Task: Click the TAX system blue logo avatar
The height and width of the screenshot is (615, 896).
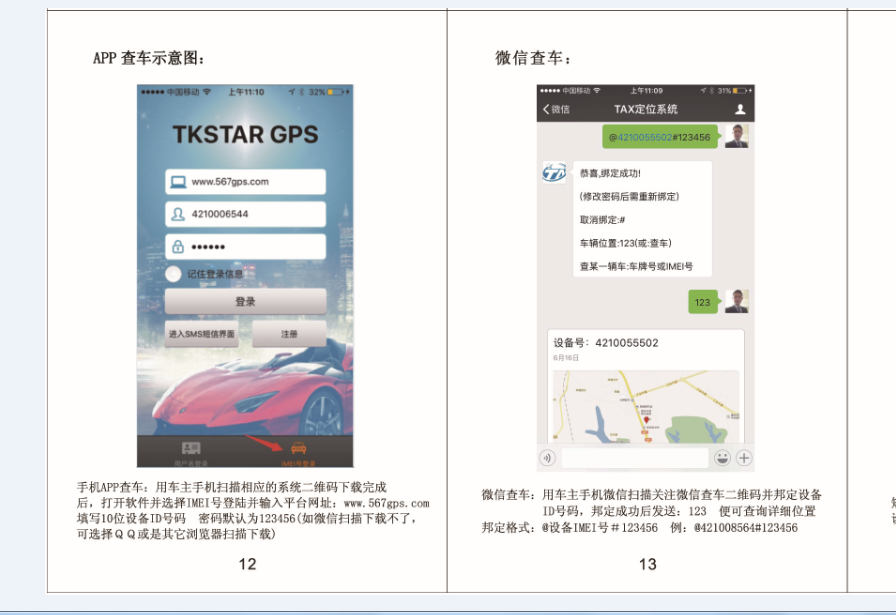Action: coord(554,172)
